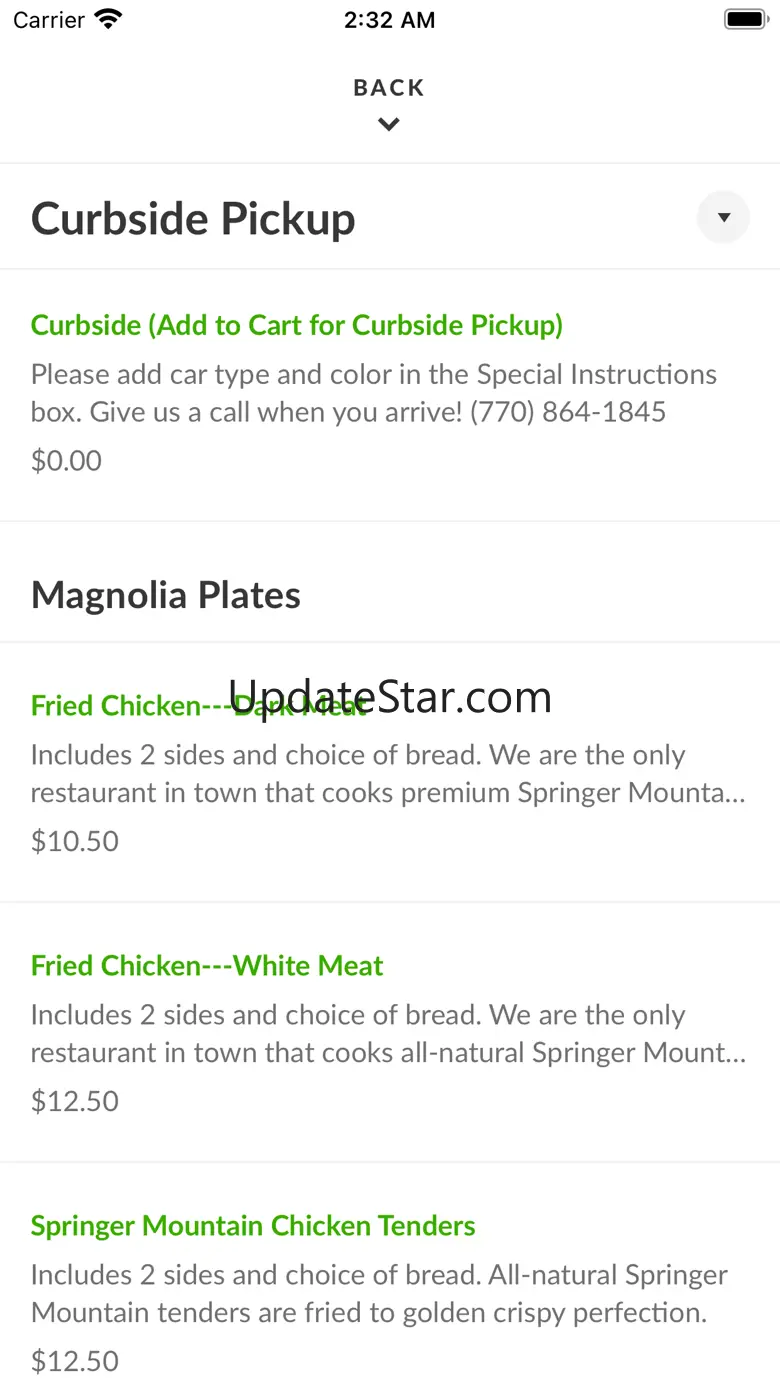Click the Chicken Tenders $12.50 price

(75, 1361)
